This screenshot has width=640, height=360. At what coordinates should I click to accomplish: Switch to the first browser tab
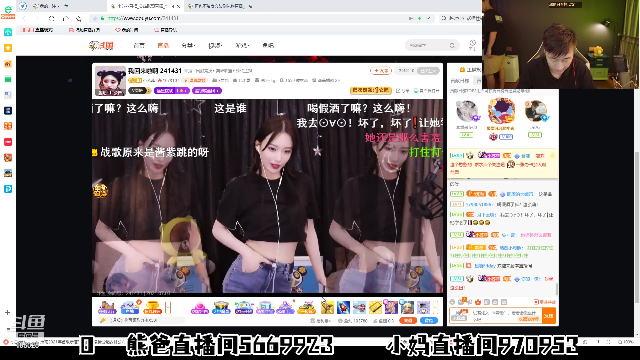pos(61,6)
